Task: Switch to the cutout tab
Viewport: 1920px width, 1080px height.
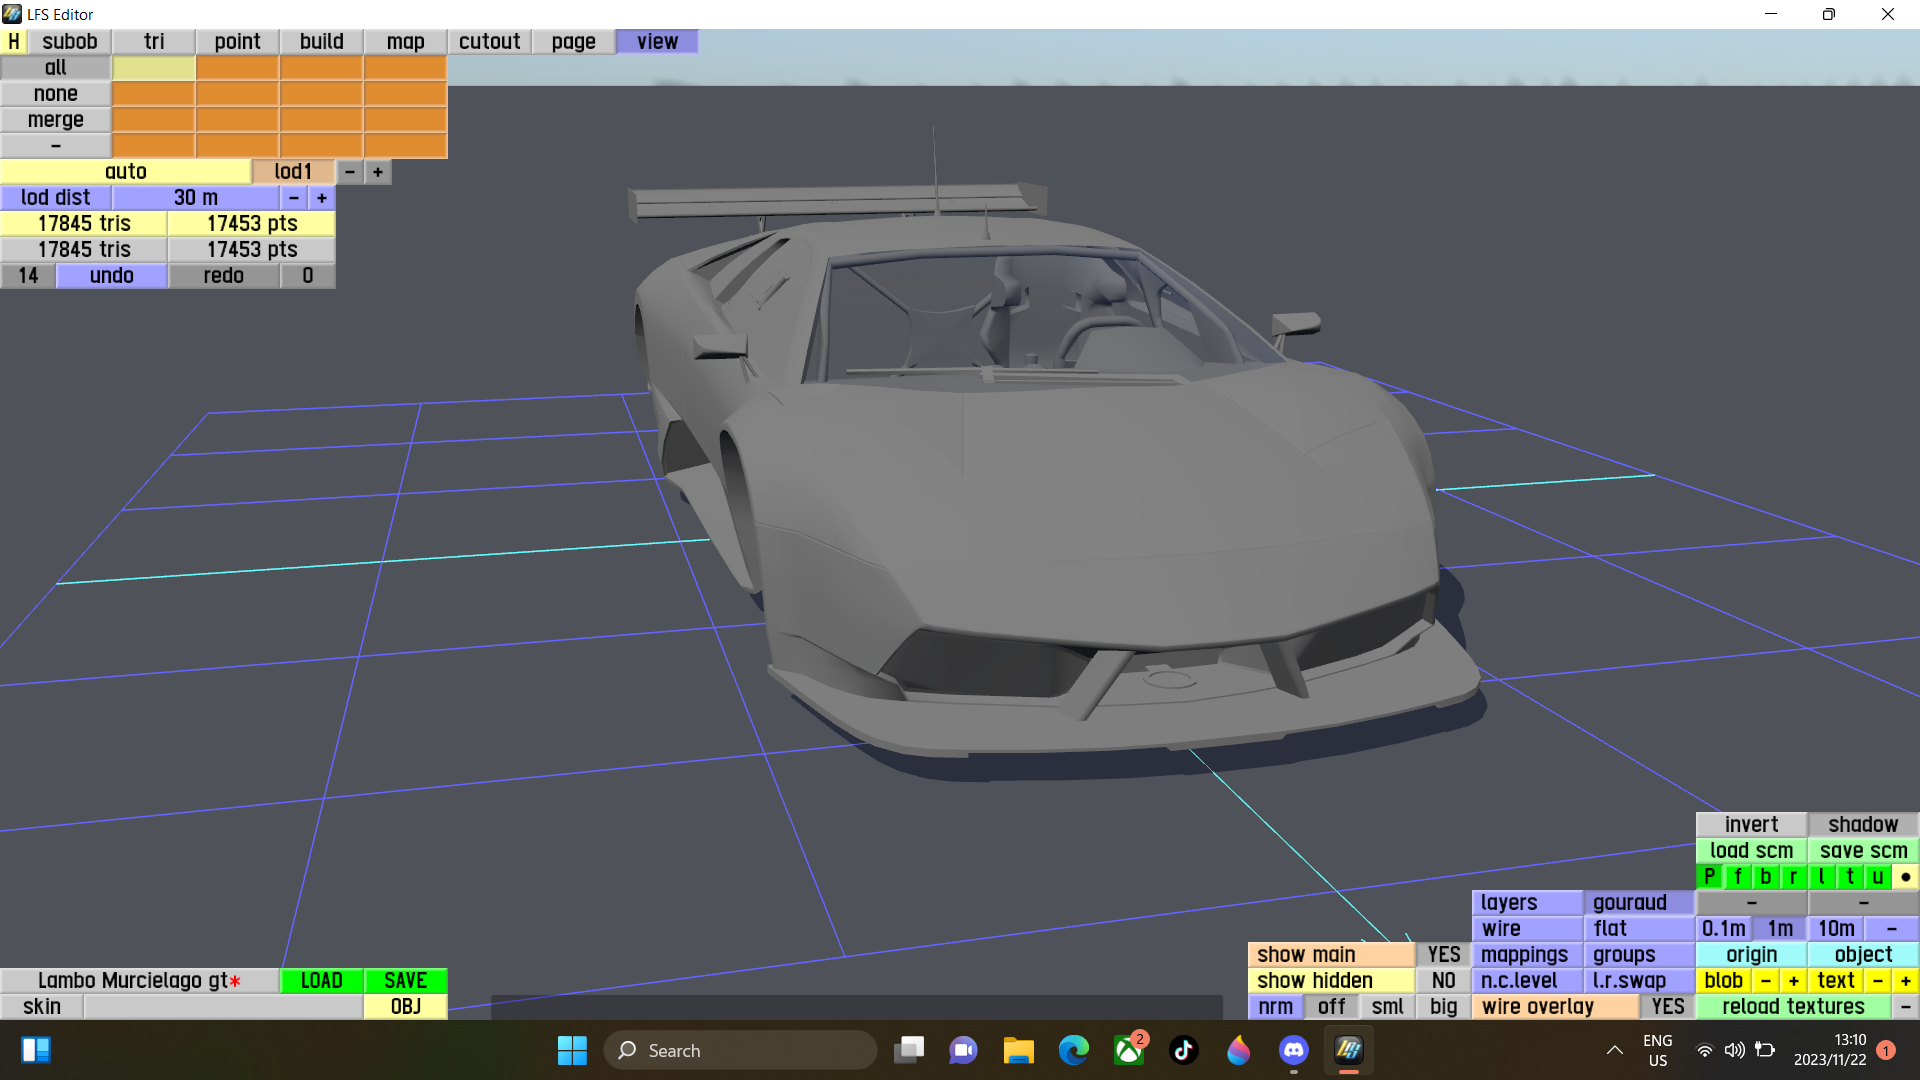Action: 489,41
